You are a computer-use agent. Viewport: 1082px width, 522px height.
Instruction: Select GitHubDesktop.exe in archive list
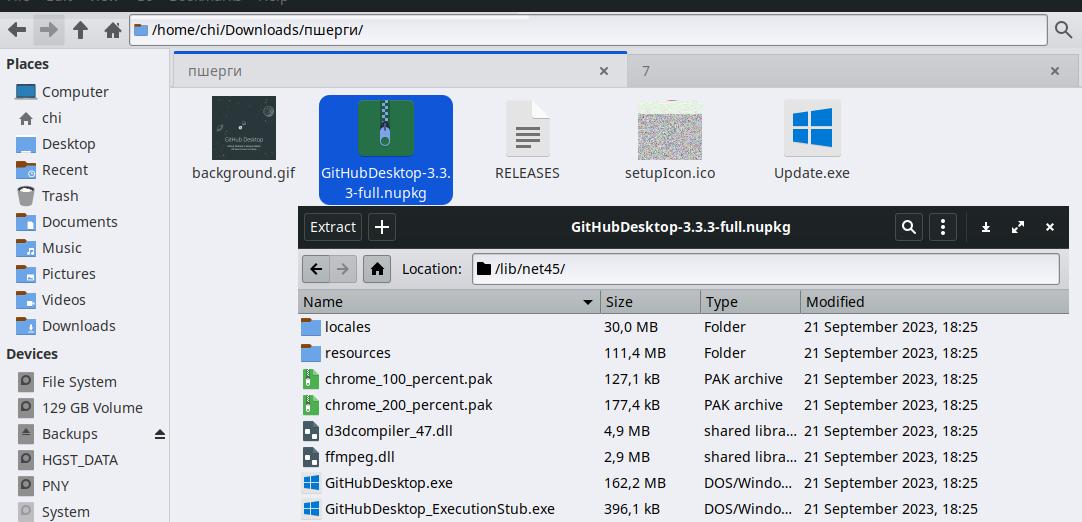pos(683,483)
